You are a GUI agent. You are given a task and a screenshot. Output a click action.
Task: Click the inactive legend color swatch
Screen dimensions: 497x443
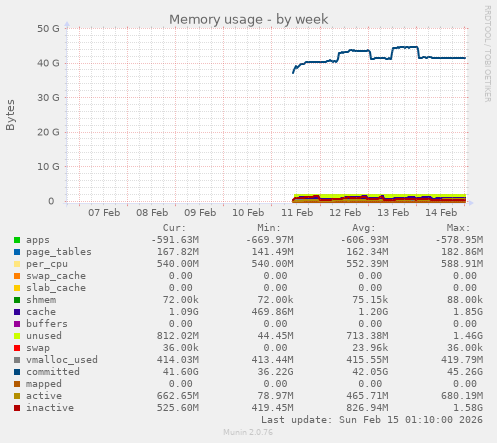pyautogui.click(x=17, y=408)
